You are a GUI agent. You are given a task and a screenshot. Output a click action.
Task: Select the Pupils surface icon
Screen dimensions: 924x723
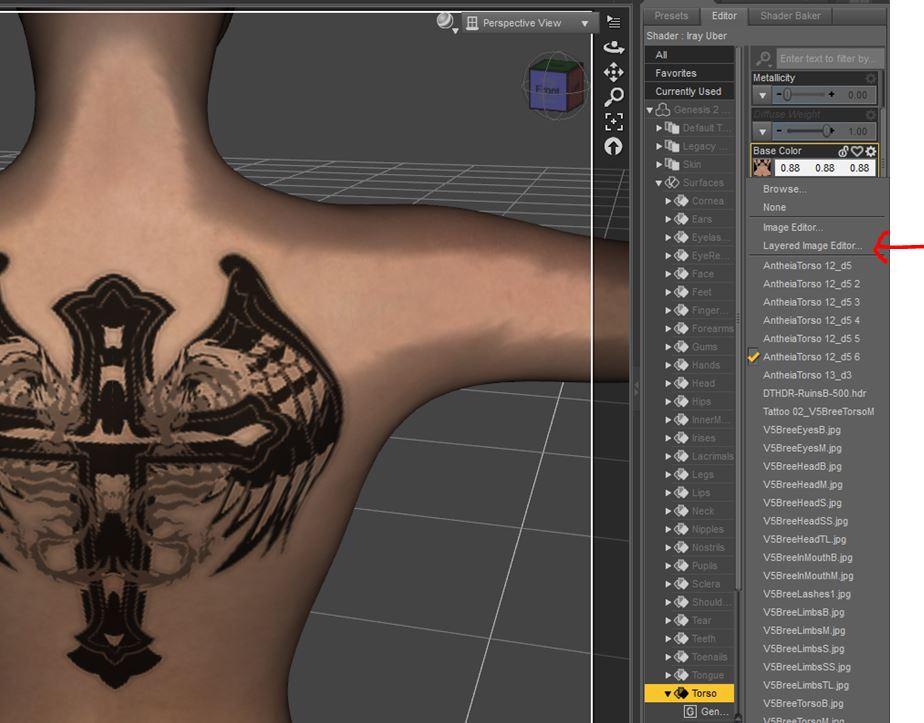click(681, 566)
